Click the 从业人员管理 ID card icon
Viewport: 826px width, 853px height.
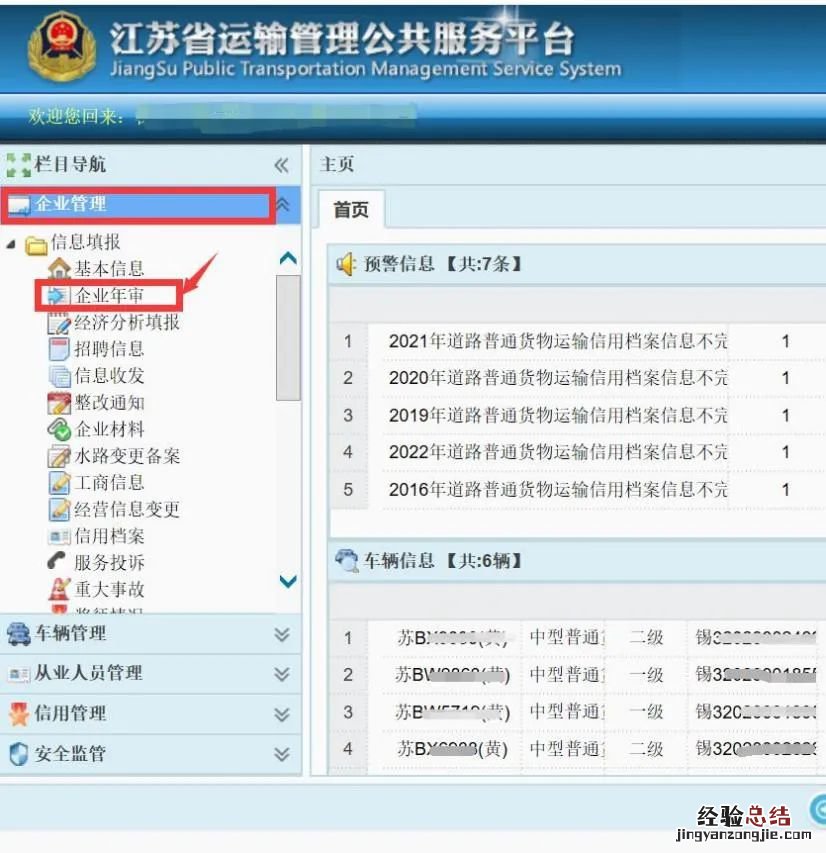click(x=19, y=675)
